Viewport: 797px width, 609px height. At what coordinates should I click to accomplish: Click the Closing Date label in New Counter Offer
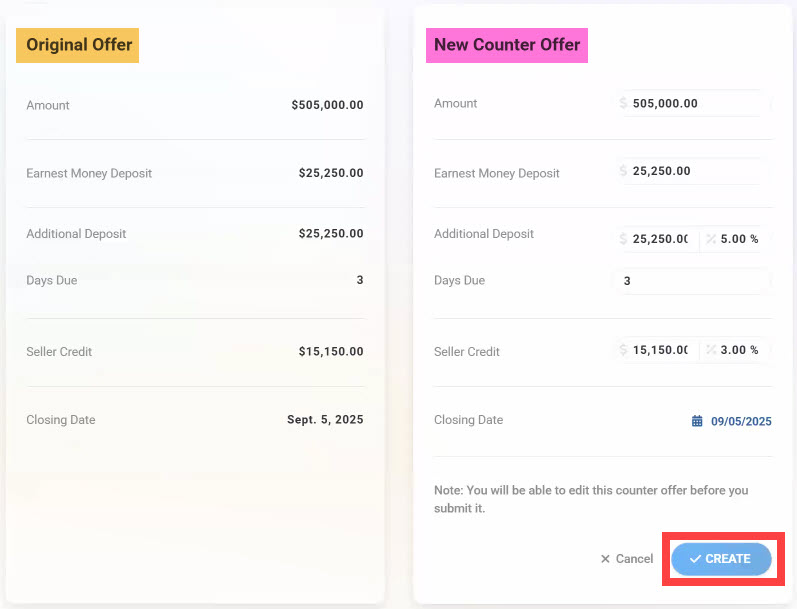pyautogui.click(x=468, y=420)
